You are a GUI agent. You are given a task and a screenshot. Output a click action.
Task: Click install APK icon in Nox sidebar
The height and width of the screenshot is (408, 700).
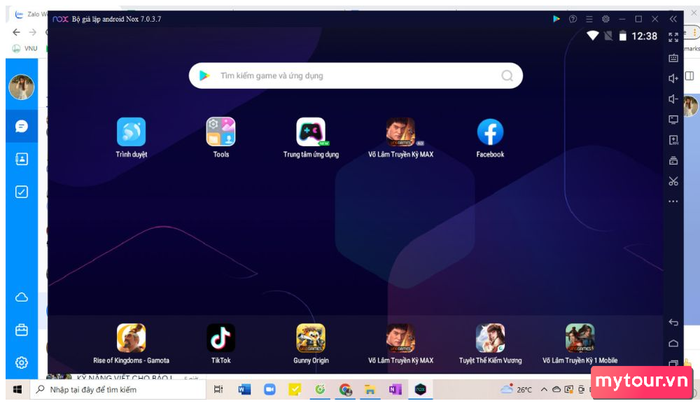pos(673,140)
